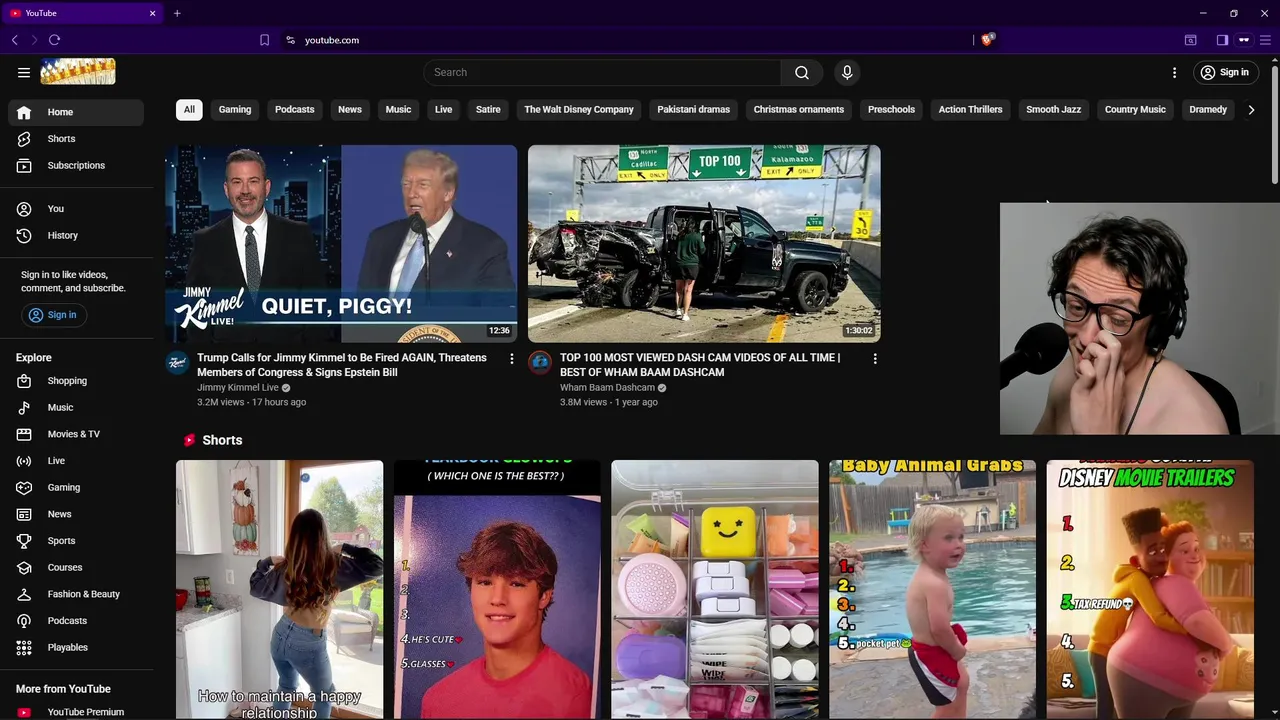
Task: Open History in the sidebar
Action: [76, 235]
